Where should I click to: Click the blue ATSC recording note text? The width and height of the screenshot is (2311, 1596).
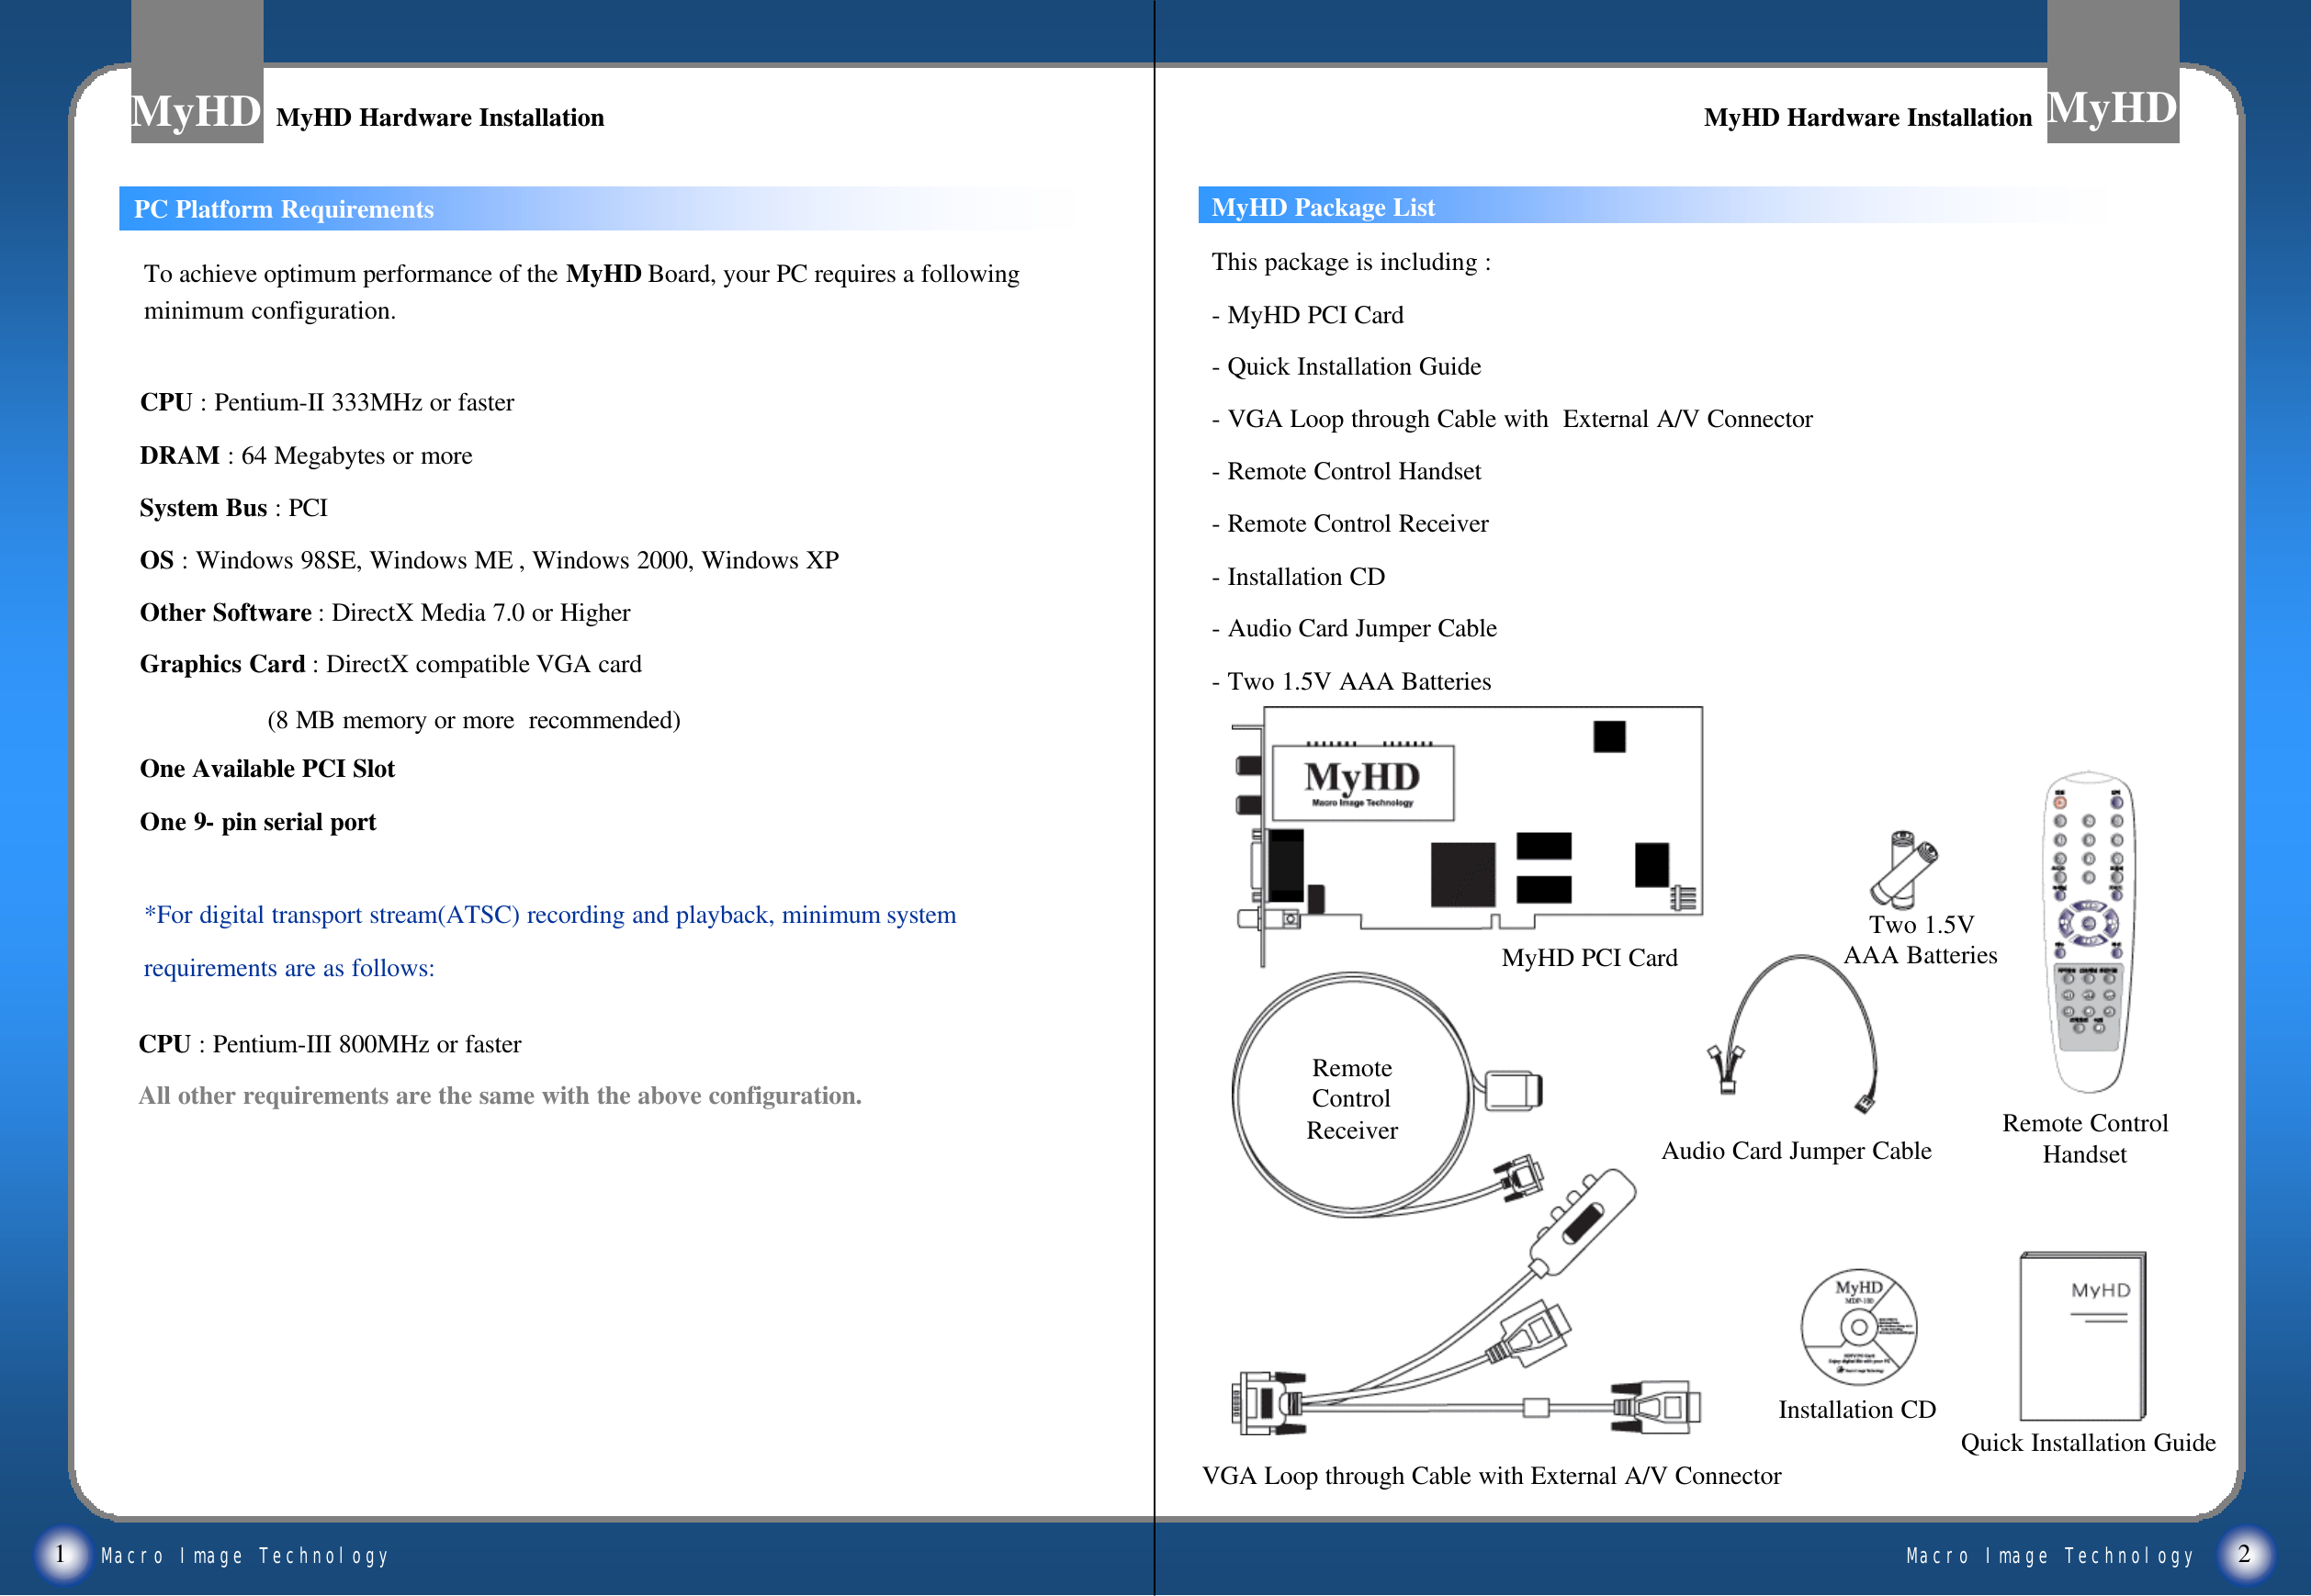click(x=549, y=915)
